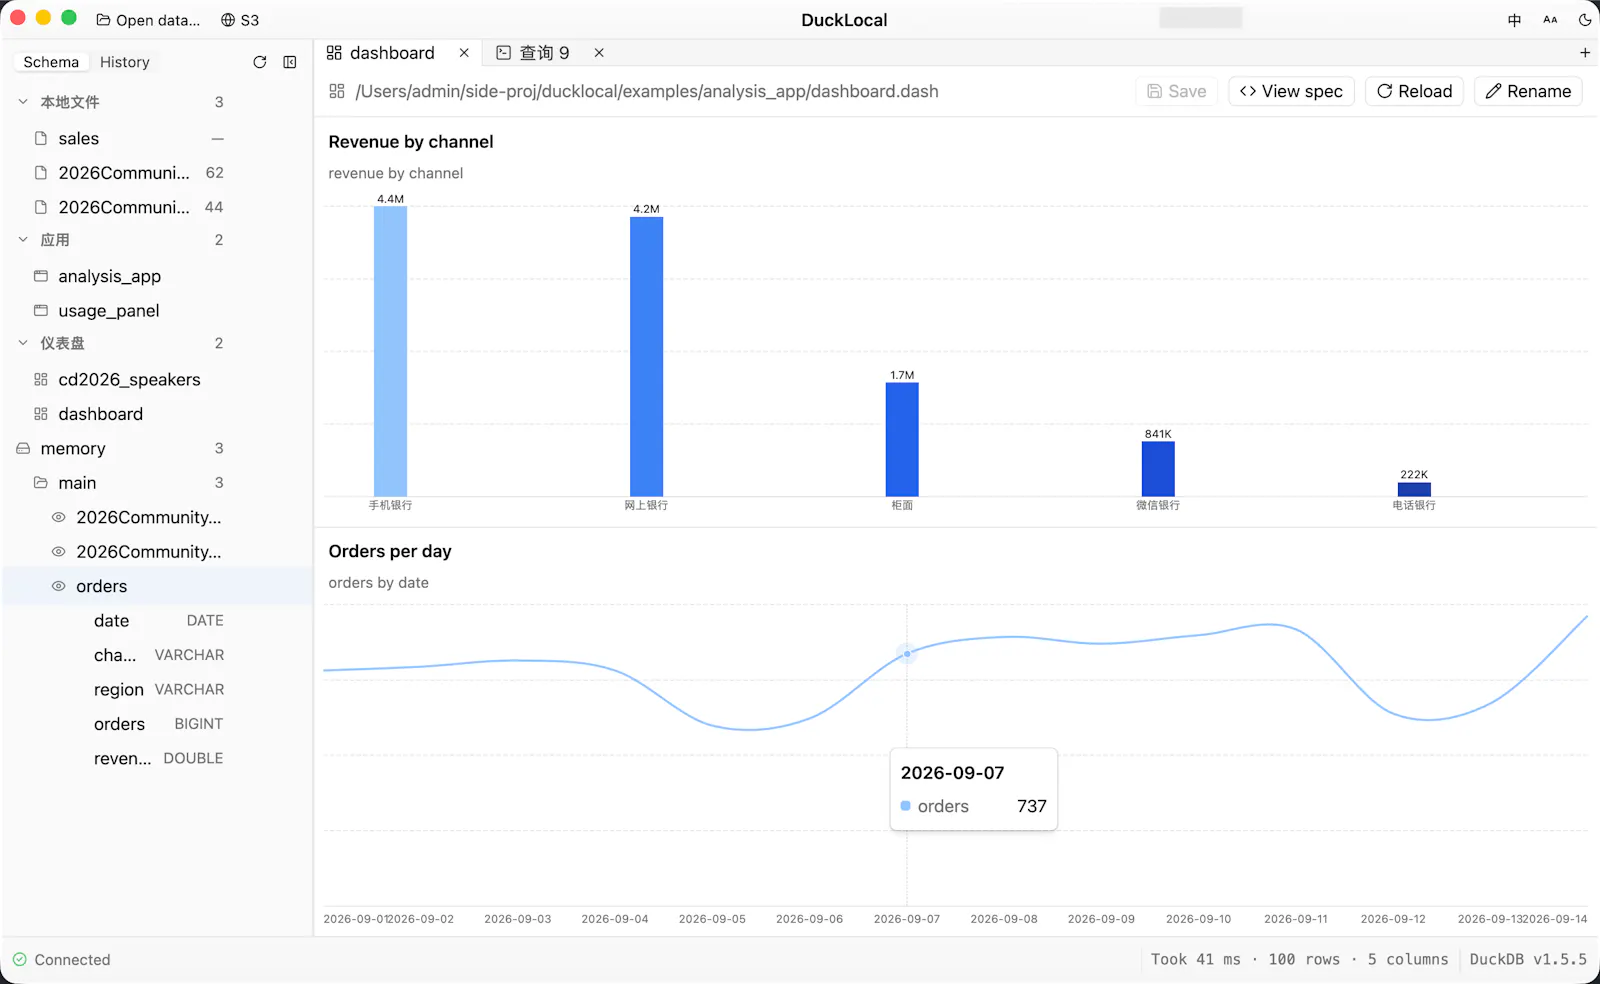
Task: Close the dashboard tab
Action: coord(464,53)
